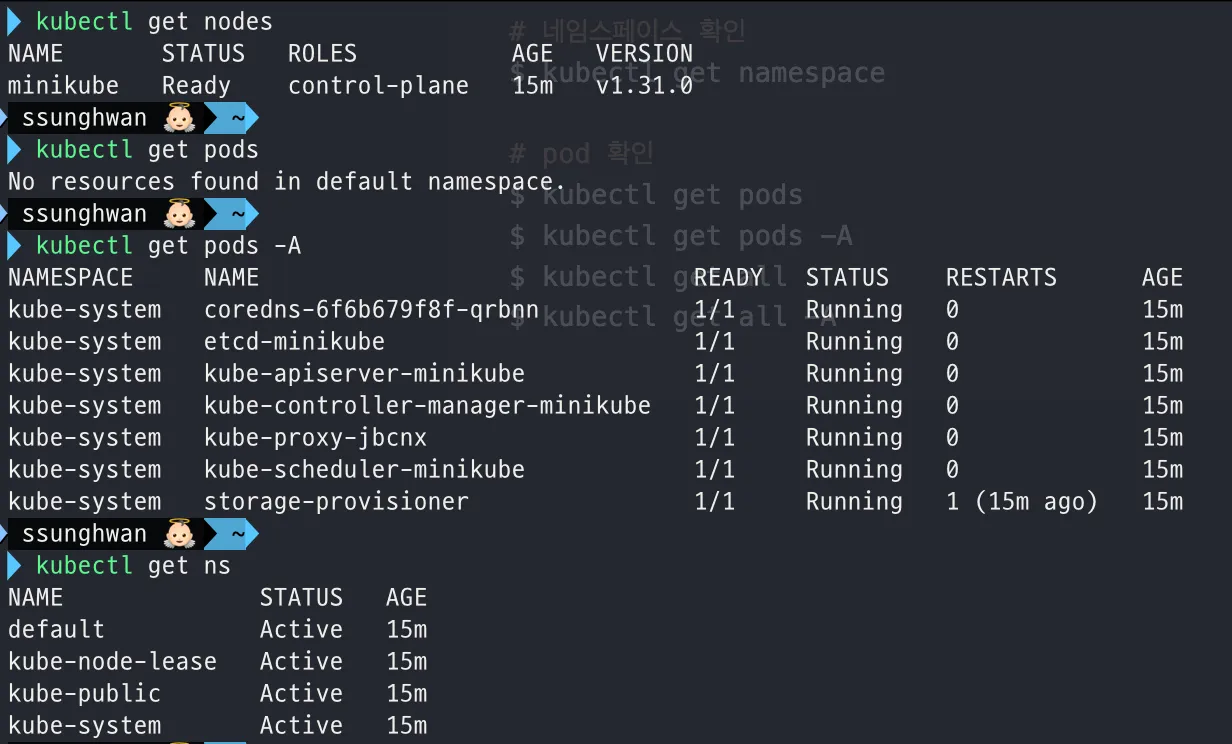Click the kube-public namespace name
The width and height of the screenshot is (1232, 744).
[84, 694]
